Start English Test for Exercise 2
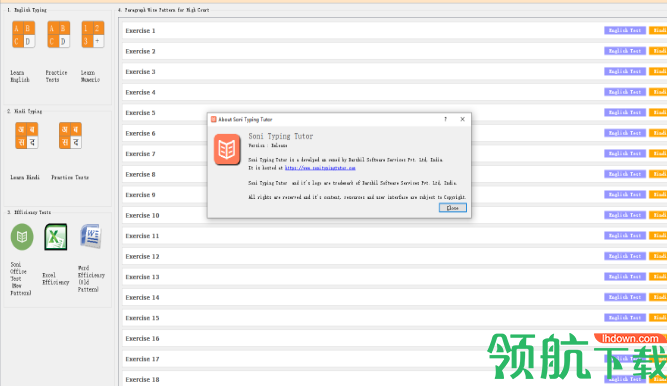Image resolution: width=667 pixels, height=386 pixels. pyautogui.click(x=625, y=51)
